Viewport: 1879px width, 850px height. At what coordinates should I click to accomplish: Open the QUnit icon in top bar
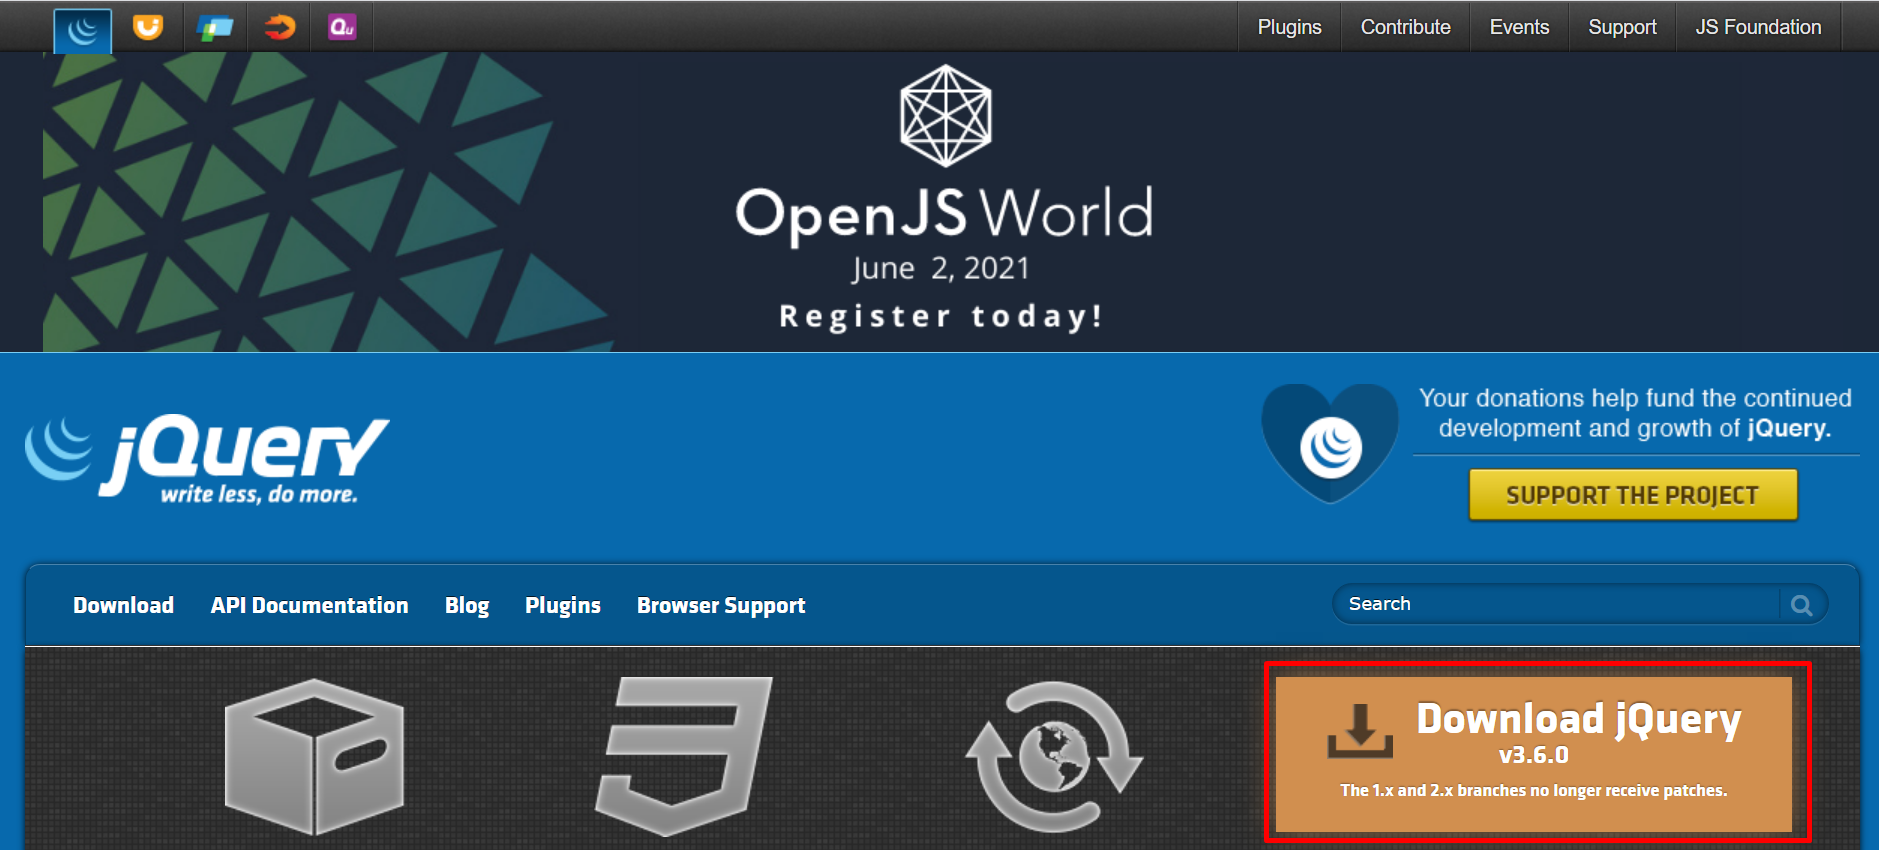pyautogui.click(x=342, y=27)
